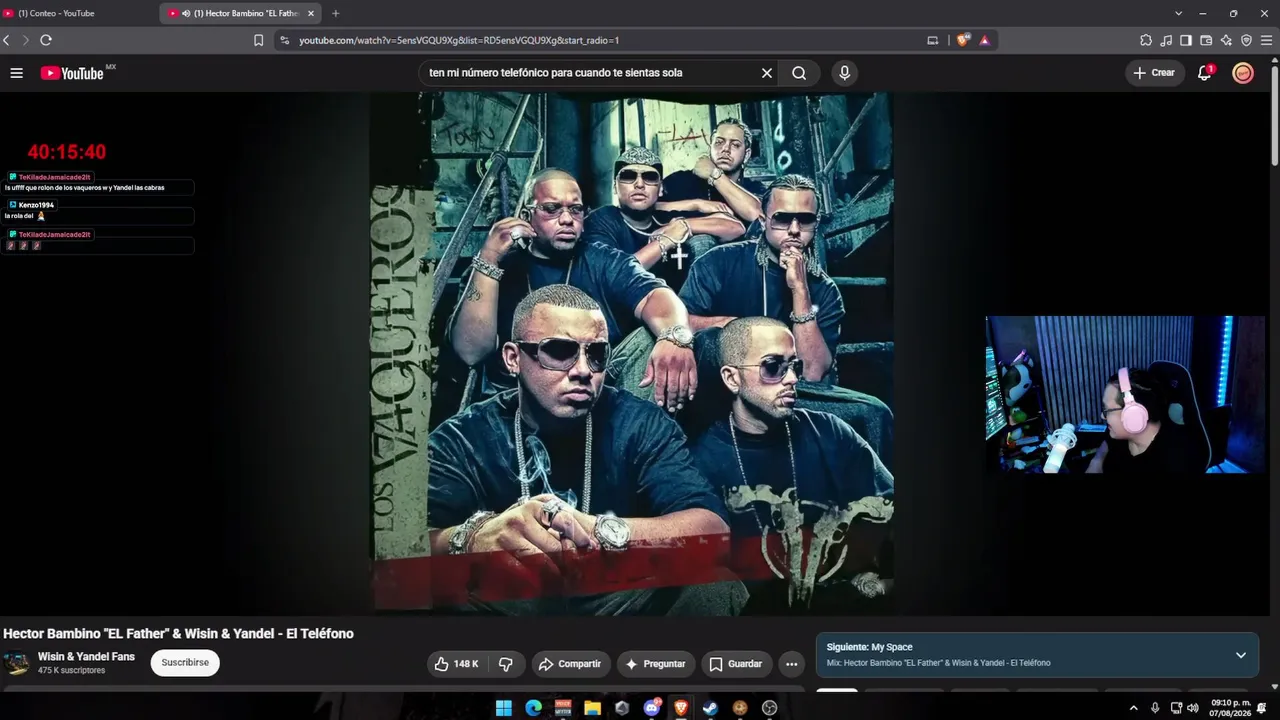Go forward in browser history
This screenshot has width=1280, height=720.
point(26,40)
